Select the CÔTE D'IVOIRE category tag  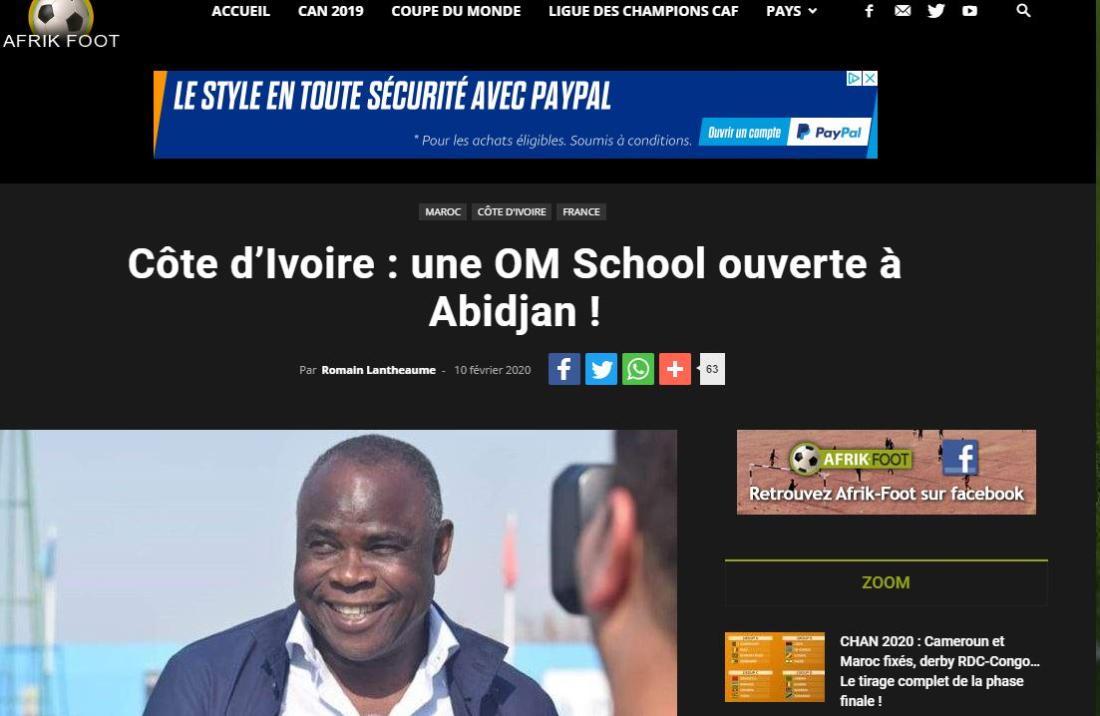(511, 212)
